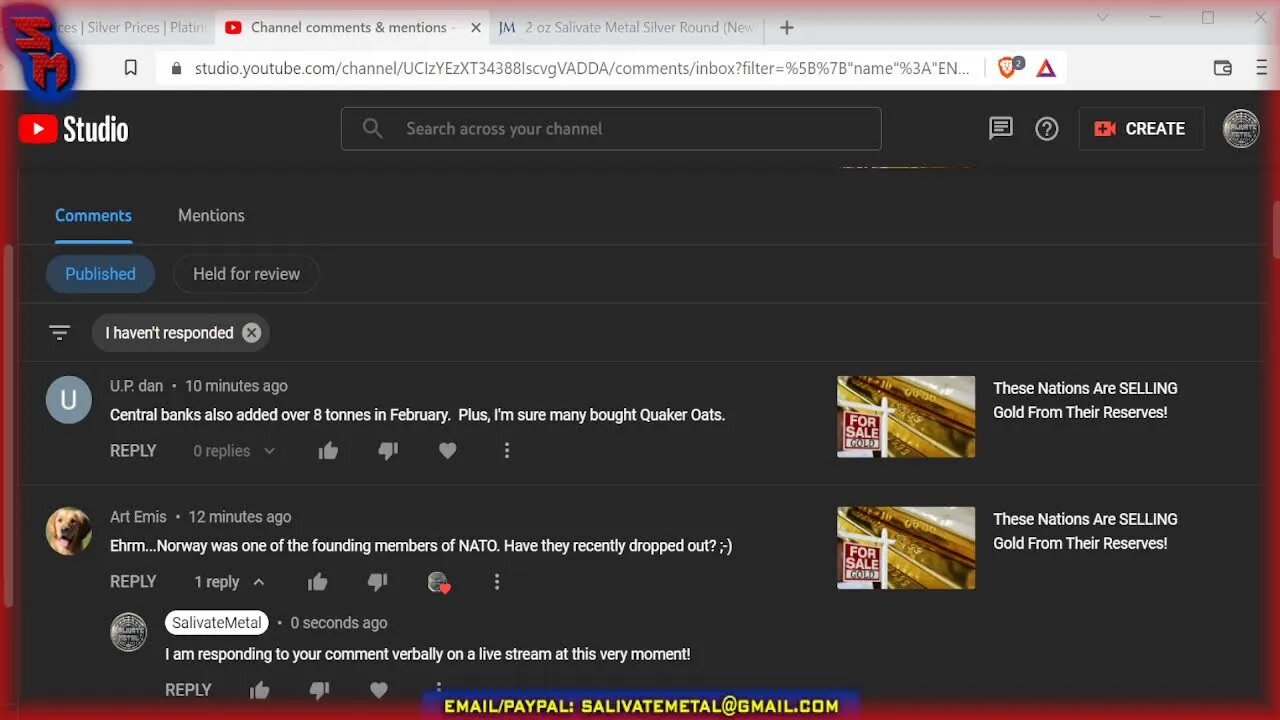Expand 0 replies dropdown on U.P. dan comment
Viewport: 1280px width, 720px height.
click(x=234, y=450)
